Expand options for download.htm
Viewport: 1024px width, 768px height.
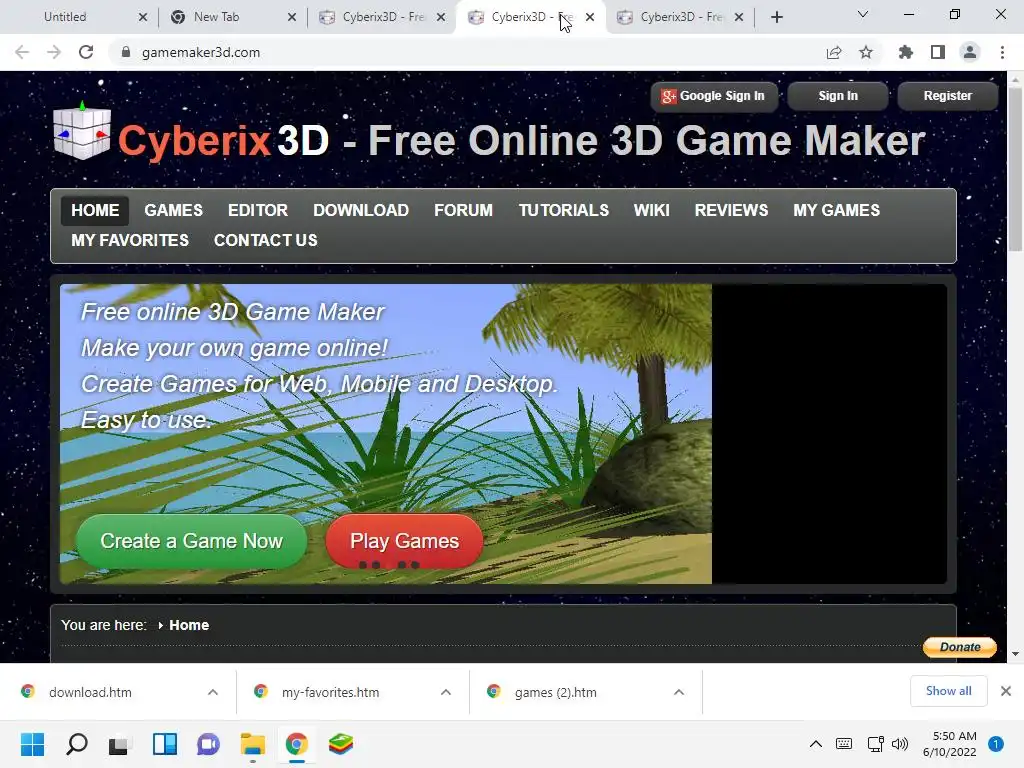point(213,692)
